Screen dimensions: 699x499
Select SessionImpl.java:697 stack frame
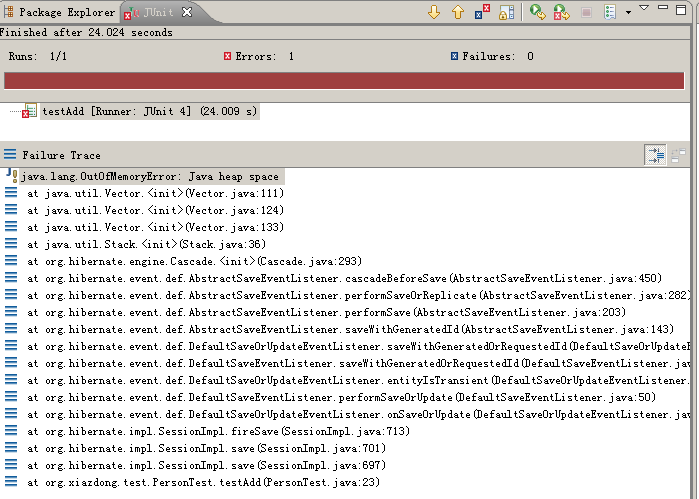coord(206,465)
